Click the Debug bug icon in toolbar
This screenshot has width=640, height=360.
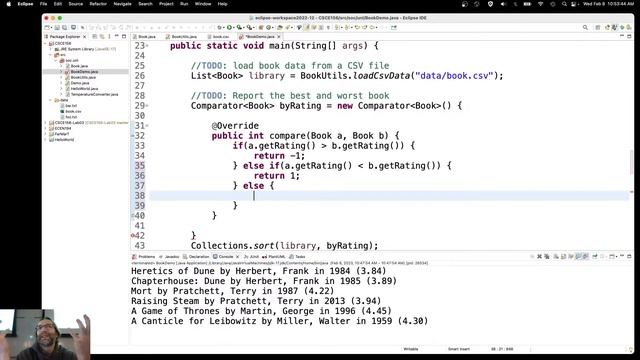coord(220,27)
